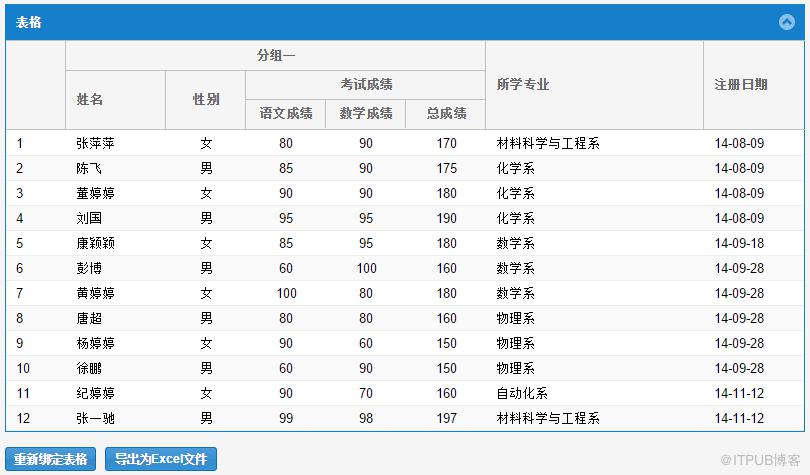
Task: Click the 表格 panel title
Action: (x=28, y=22)
